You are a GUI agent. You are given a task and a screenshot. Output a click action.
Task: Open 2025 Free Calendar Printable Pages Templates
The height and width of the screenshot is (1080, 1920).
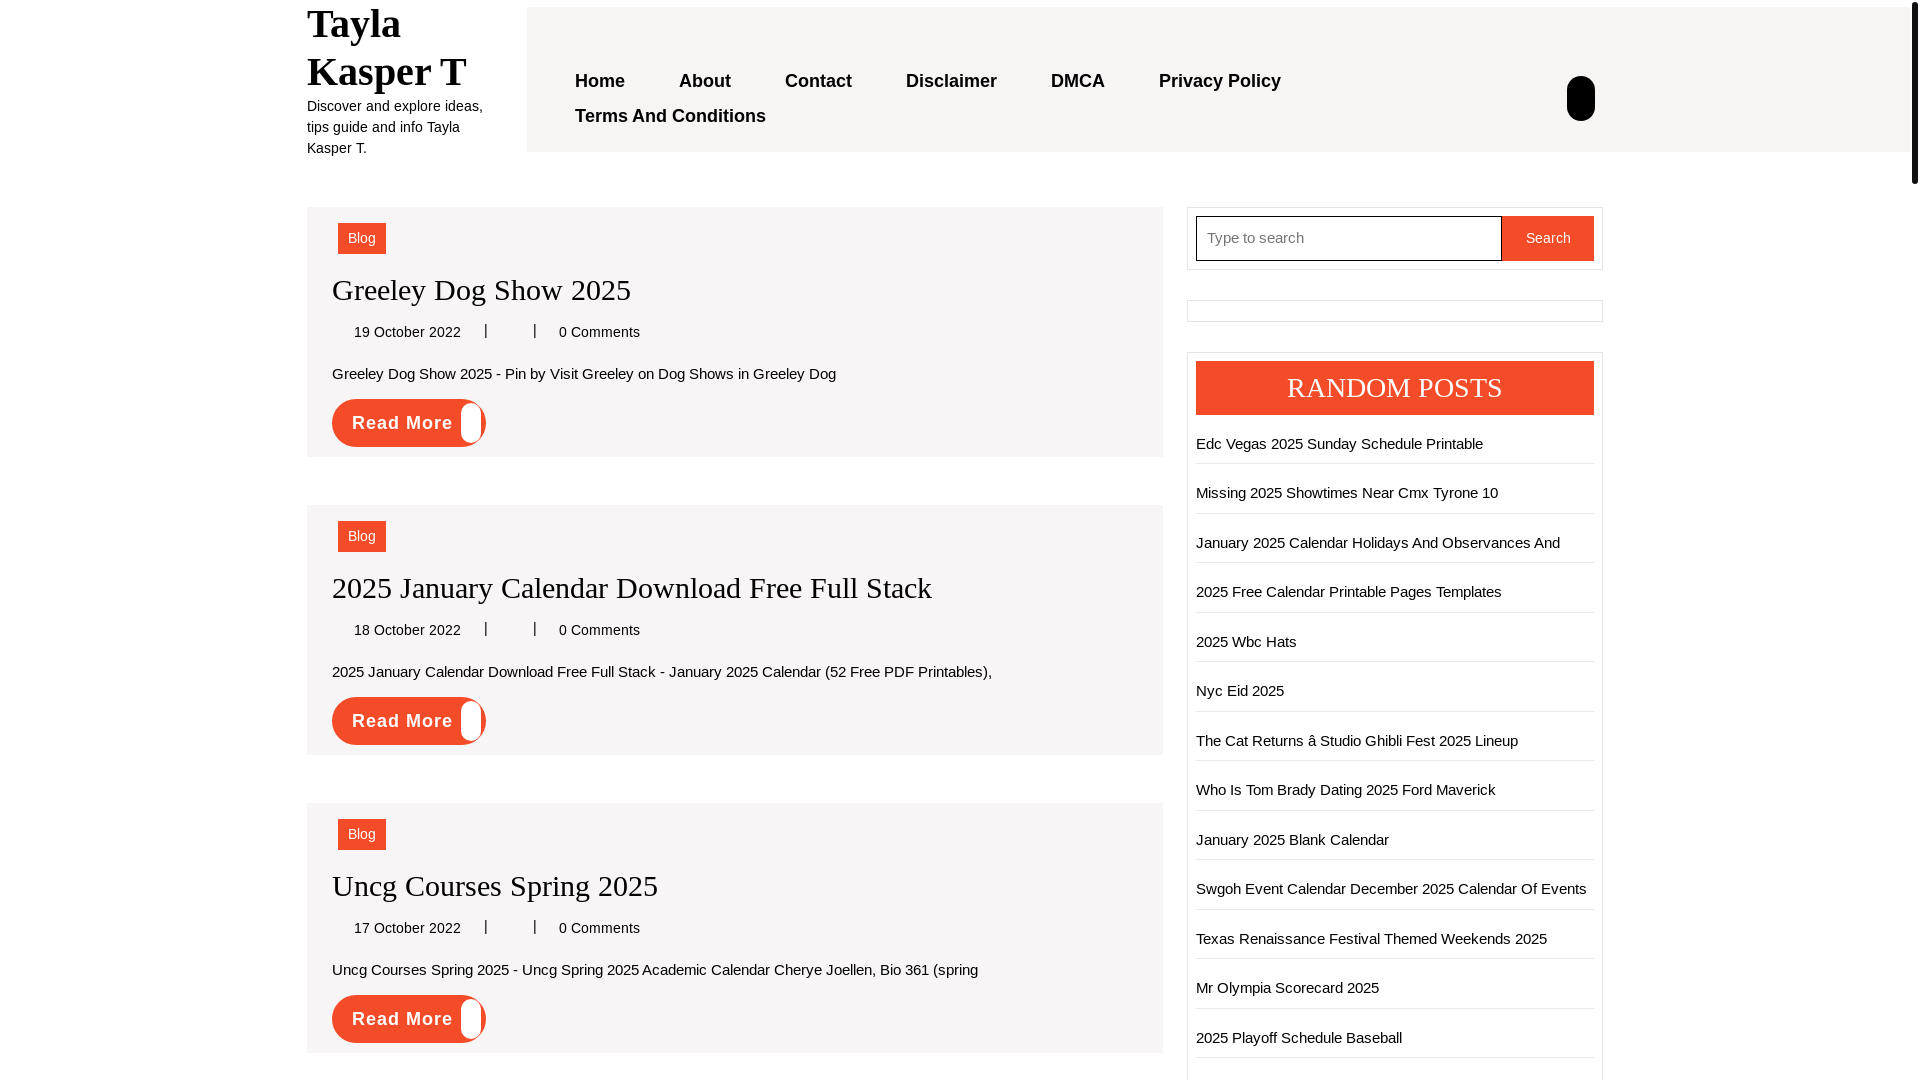tap(1348, 592)
